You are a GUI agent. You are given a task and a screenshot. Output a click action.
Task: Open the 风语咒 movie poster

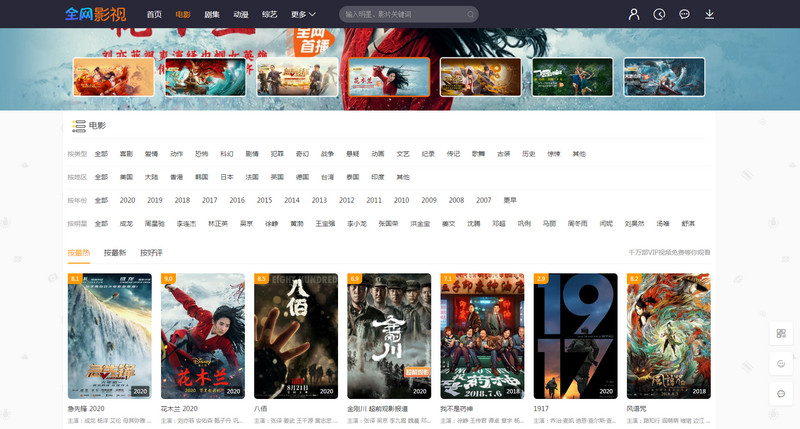(x=668, y=336)
